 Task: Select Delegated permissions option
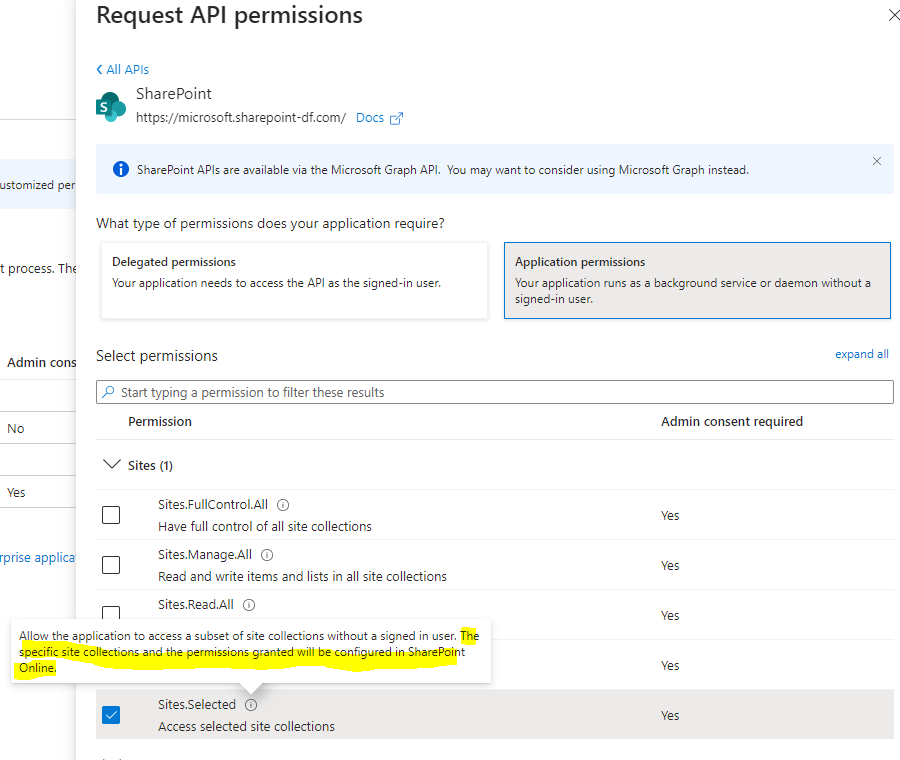(294, 280)
